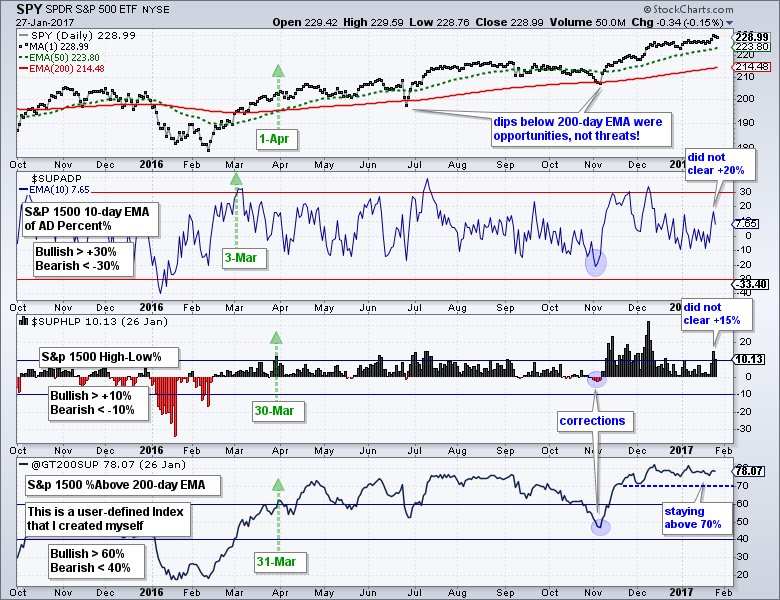Click the blue highlight circle on $SUPADP November low
This screenshot has height=600, width=780.
[x=595, y=263]
